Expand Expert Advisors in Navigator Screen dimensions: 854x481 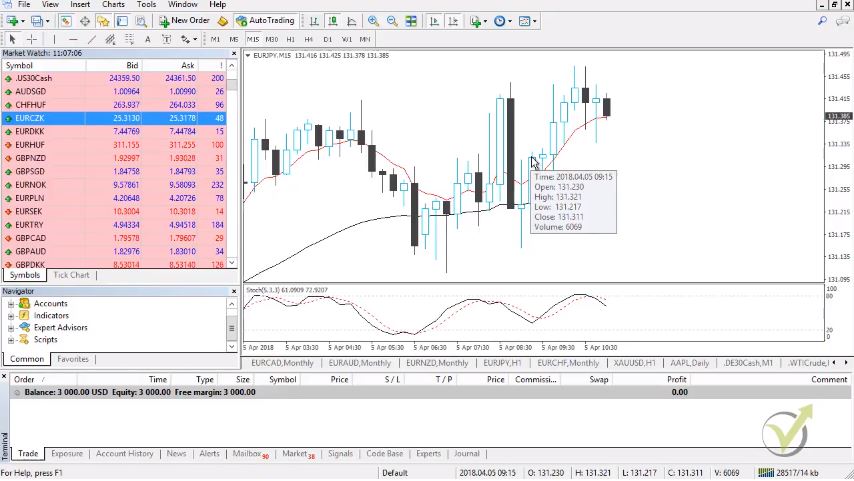11,328
